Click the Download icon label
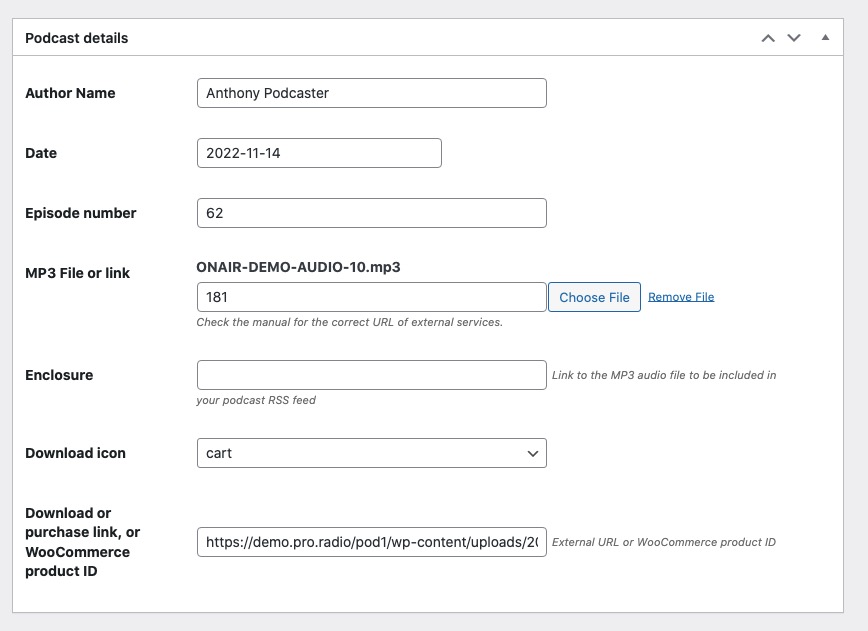This screenshot has height=631, width=868. coord(75,453)
